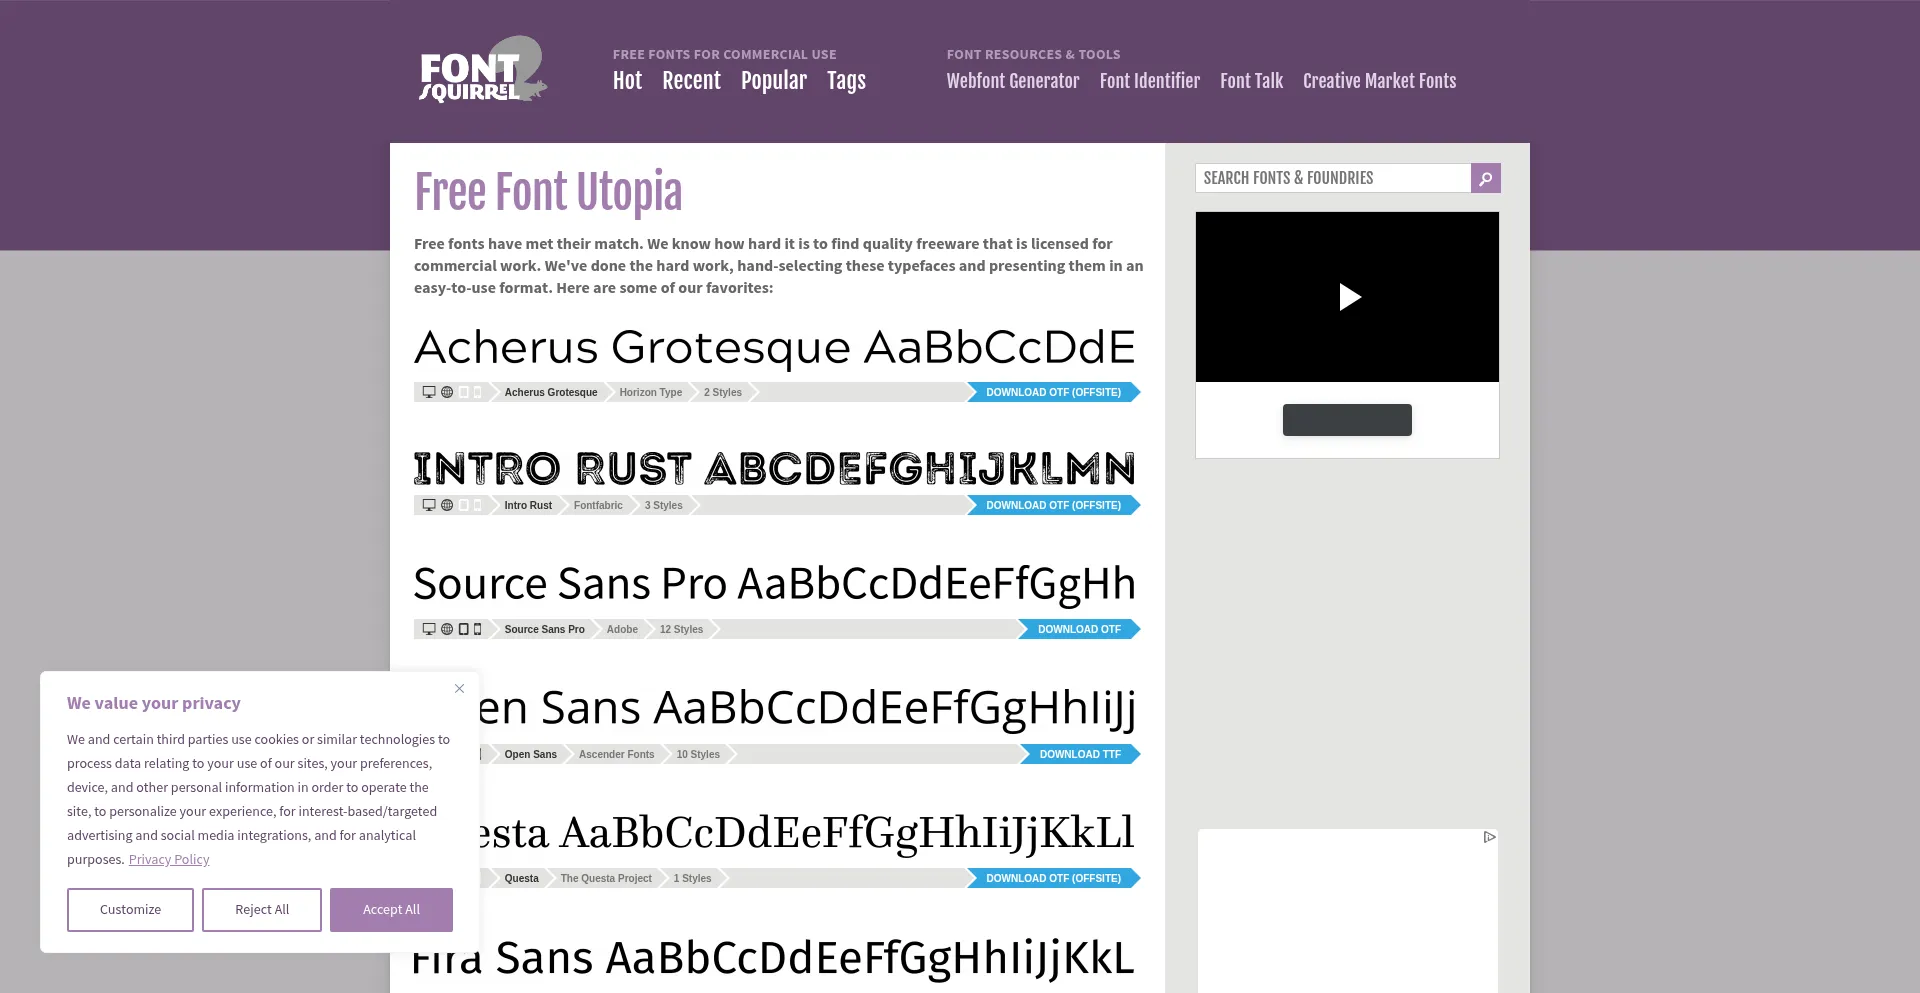The height and width of the screenshot is (993, 1920).
Task: Click the desktop license icon for Source Sans Pro
Action: click(x=429, y=629)
